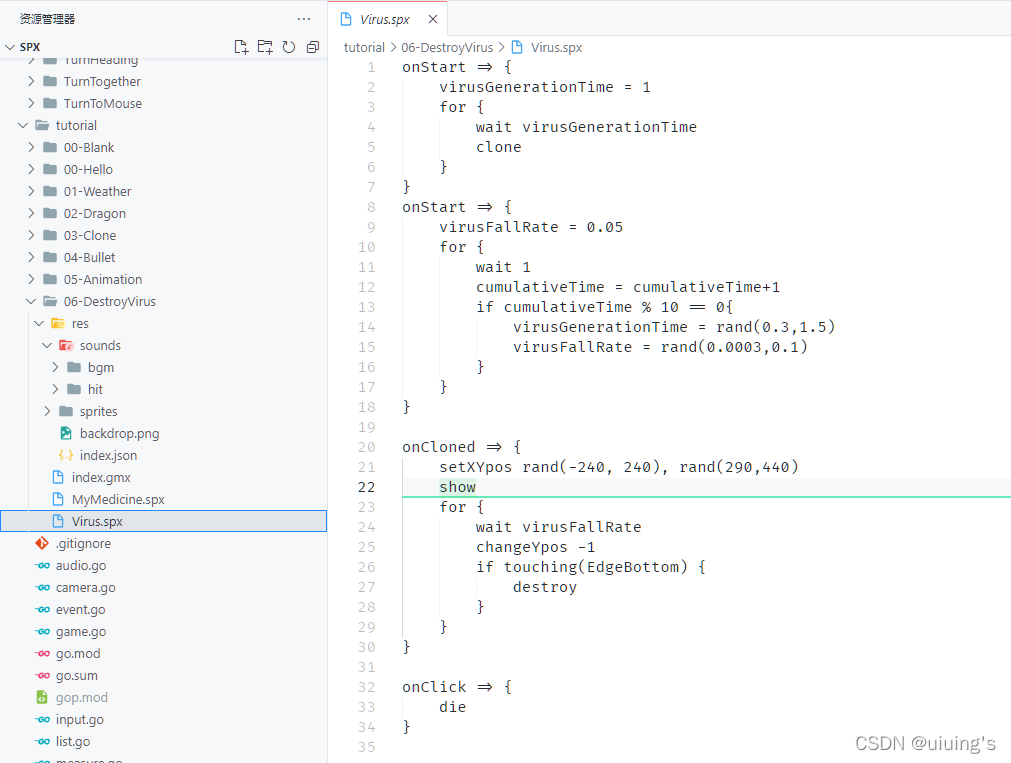The height and width of the screenshot is (763, 1011).
Task: Open the explorer more actions ellipsis
Action: (x=304, y=19)
